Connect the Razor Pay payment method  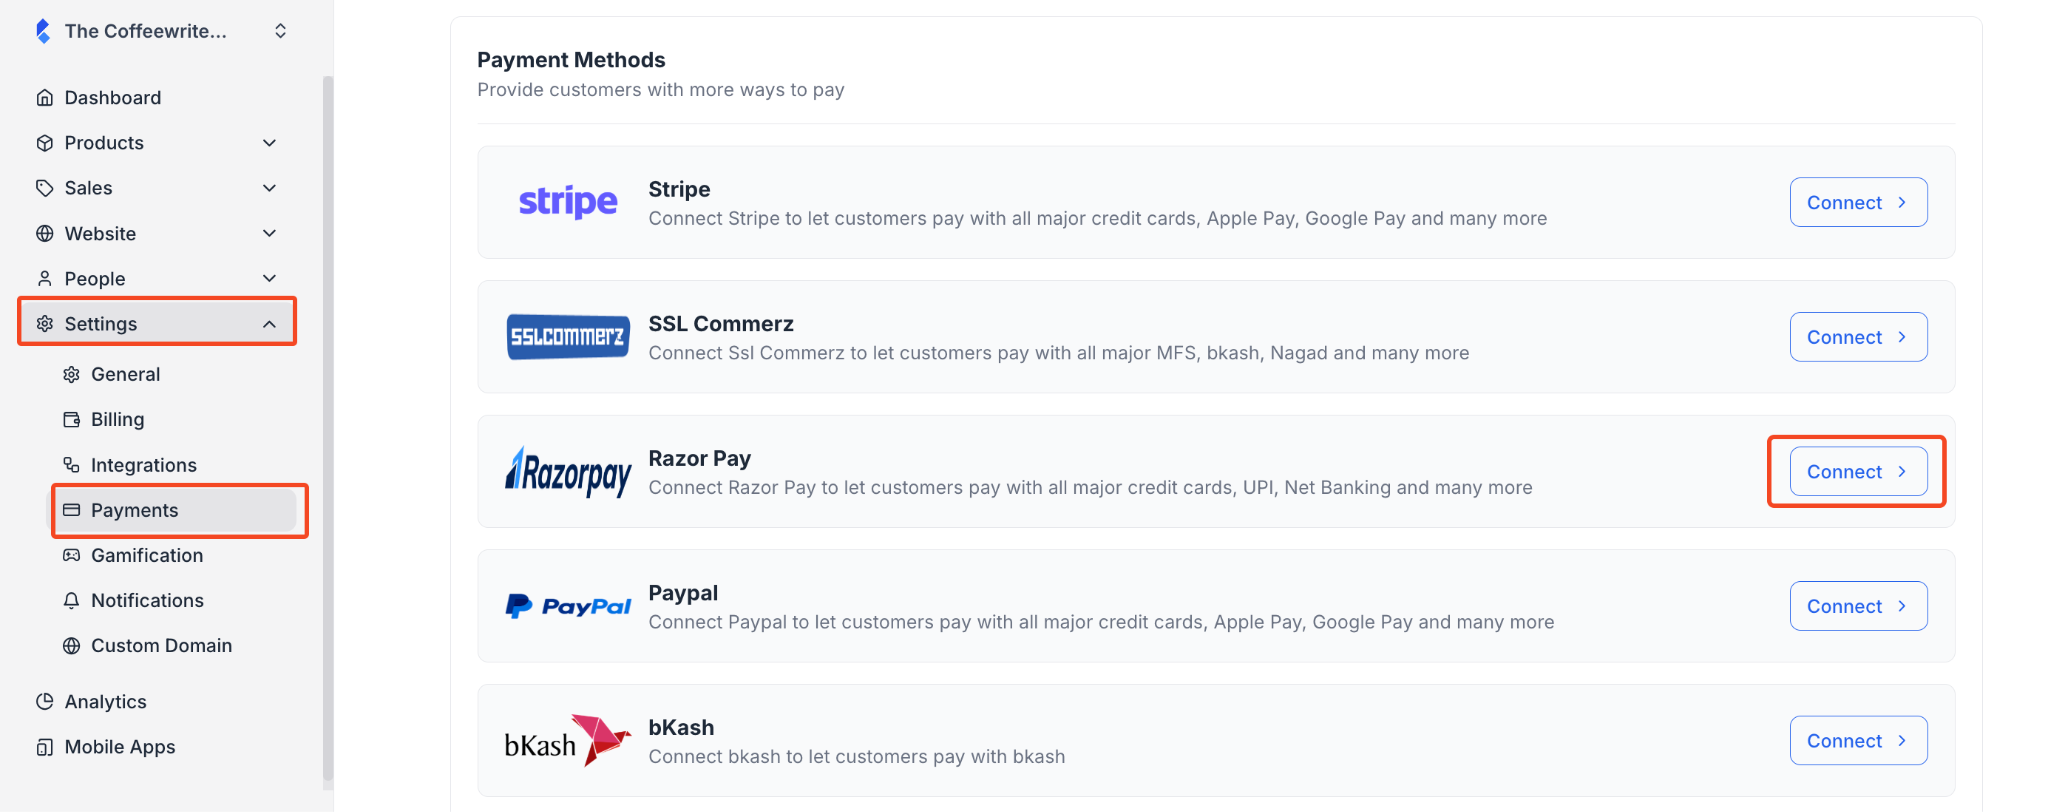point(1857,472)
